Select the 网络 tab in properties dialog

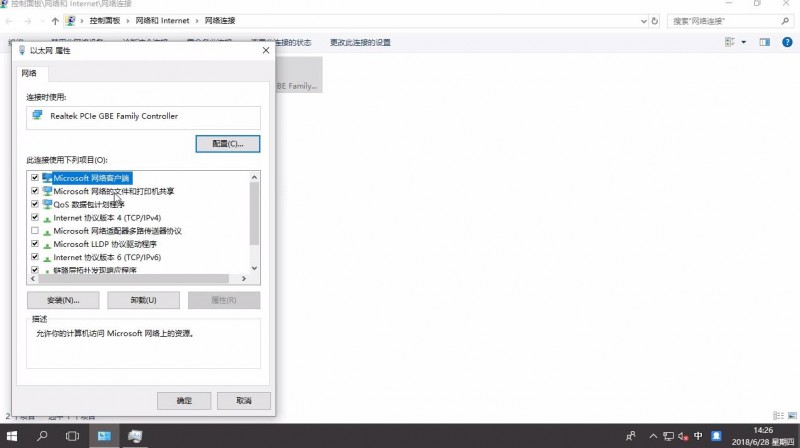click(x=30, y=73)
